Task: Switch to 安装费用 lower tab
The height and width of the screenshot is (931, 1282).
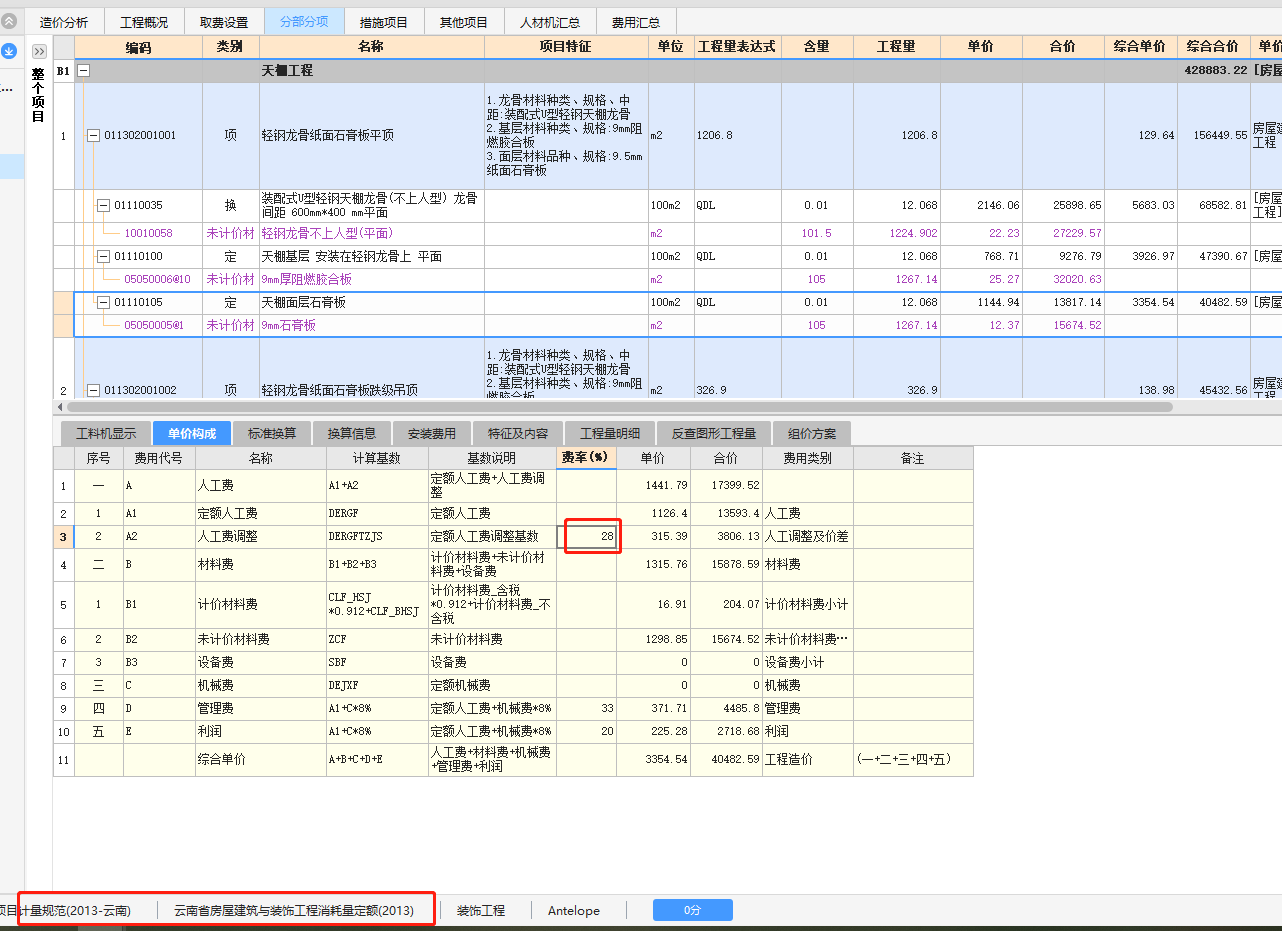Action: (432, 433)
